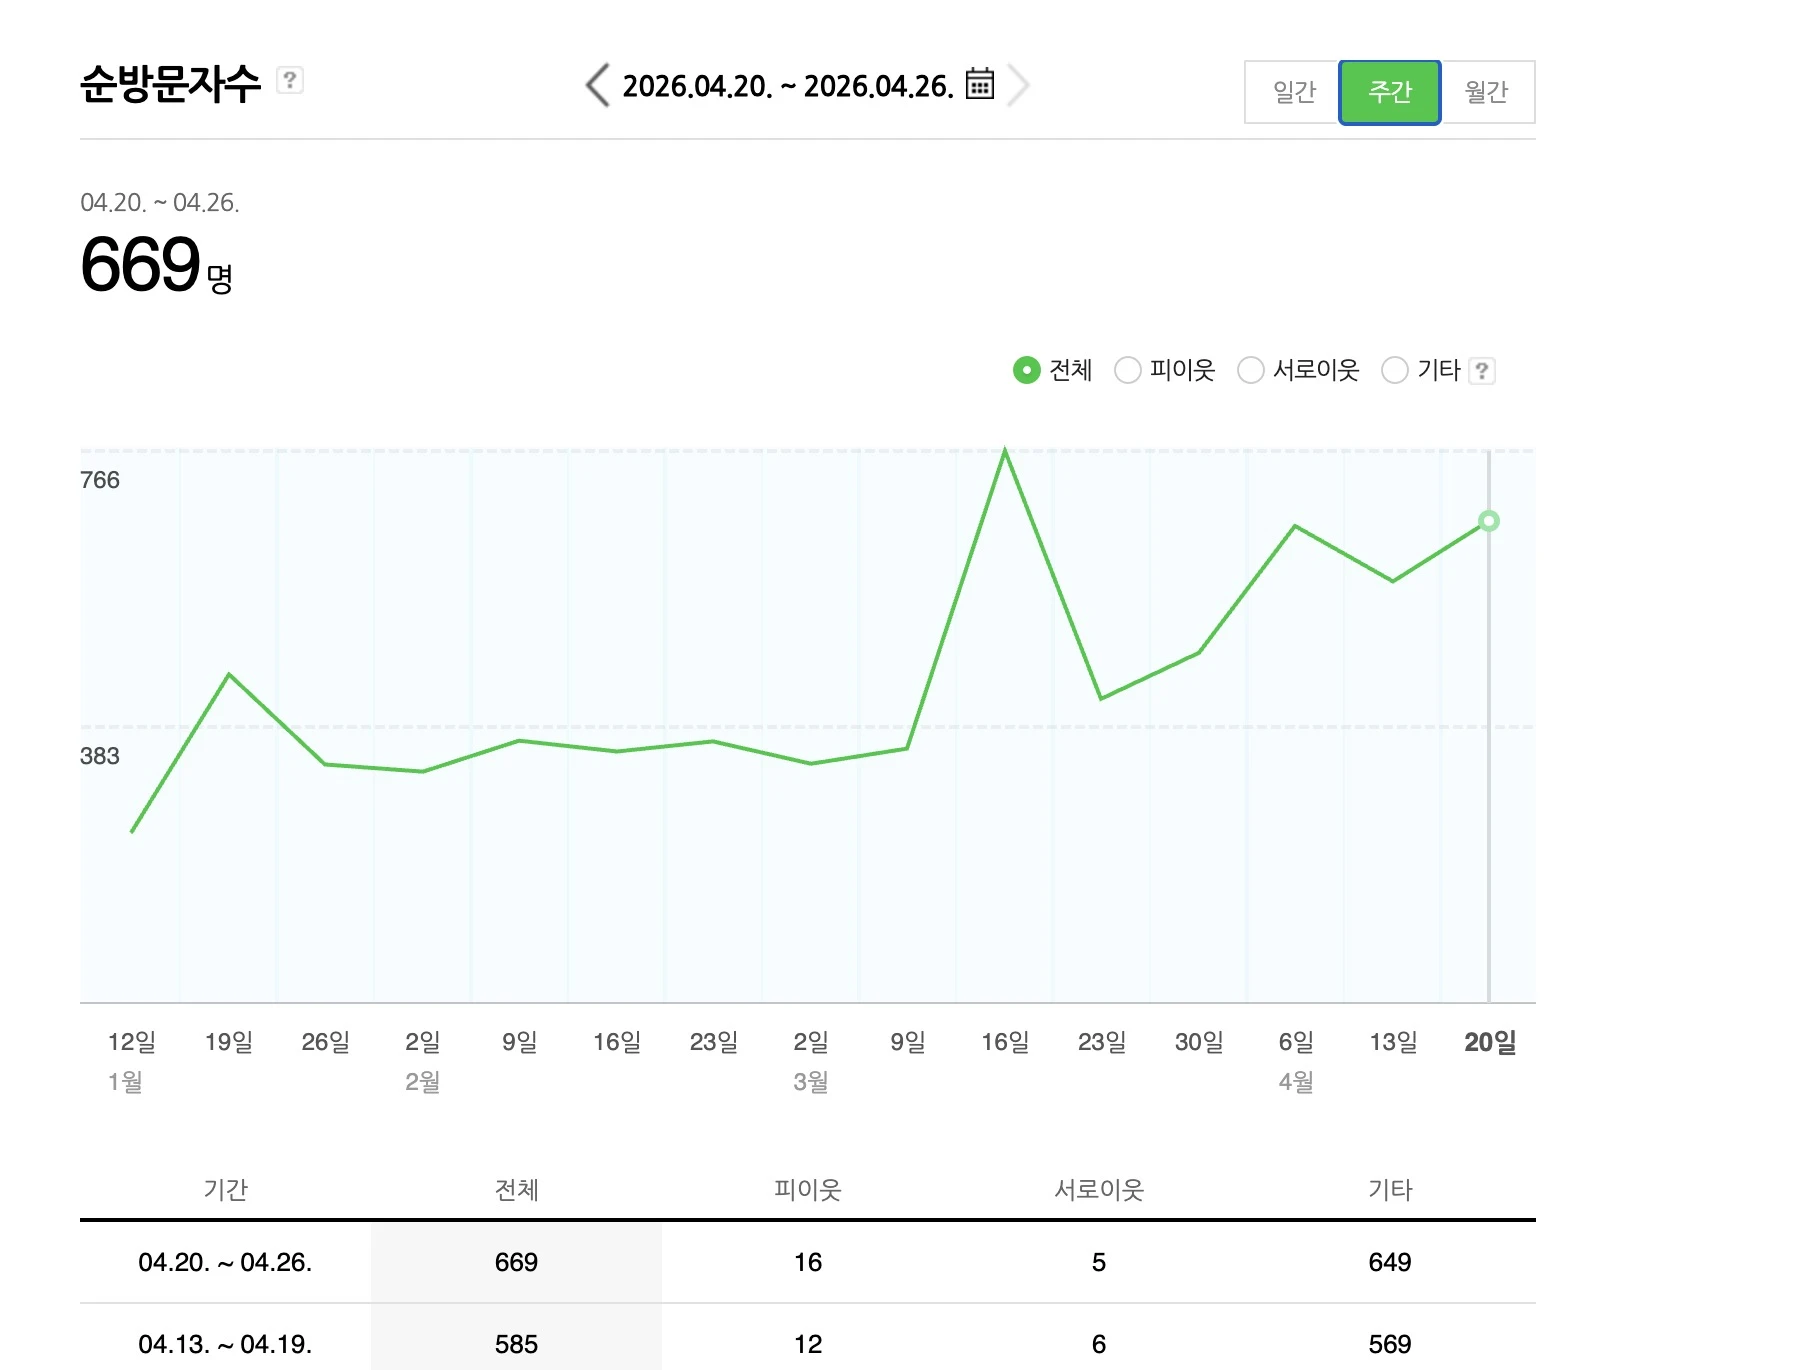Click the large 669명 visitor total
Viewport: 1812px width, 1370px height.
point(157,265)
